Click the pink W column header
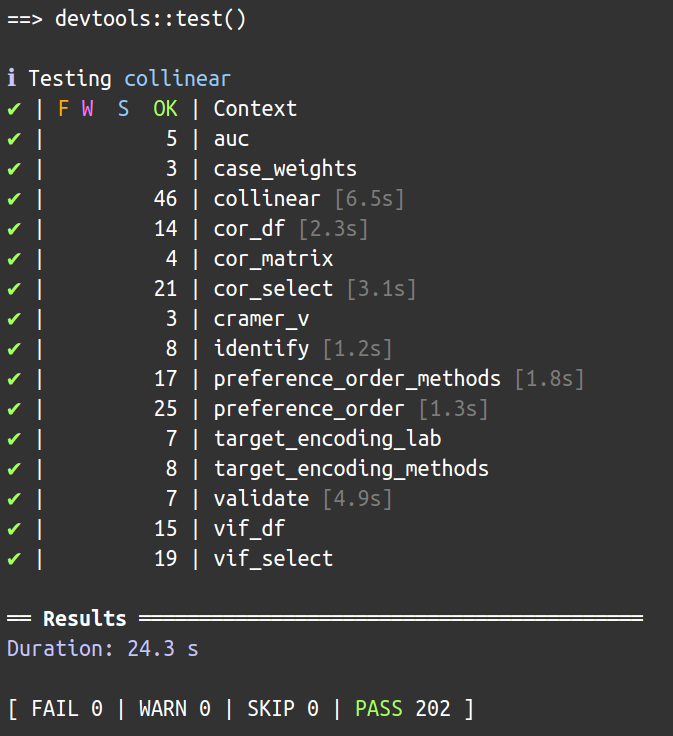Screen dimensions: 673x736 (x=87, y=108)
